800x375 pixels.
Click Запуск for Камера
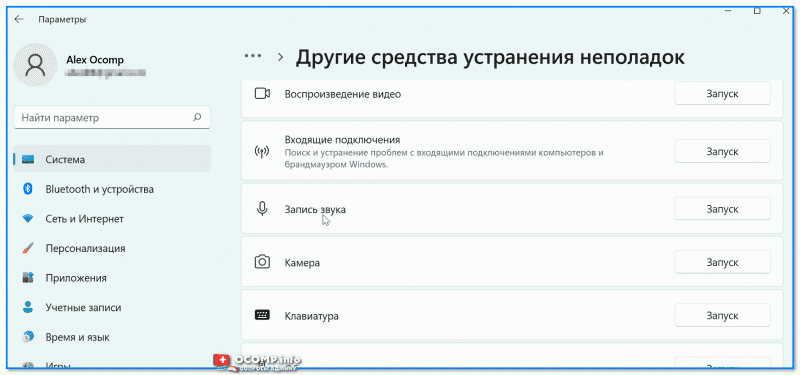722,262
